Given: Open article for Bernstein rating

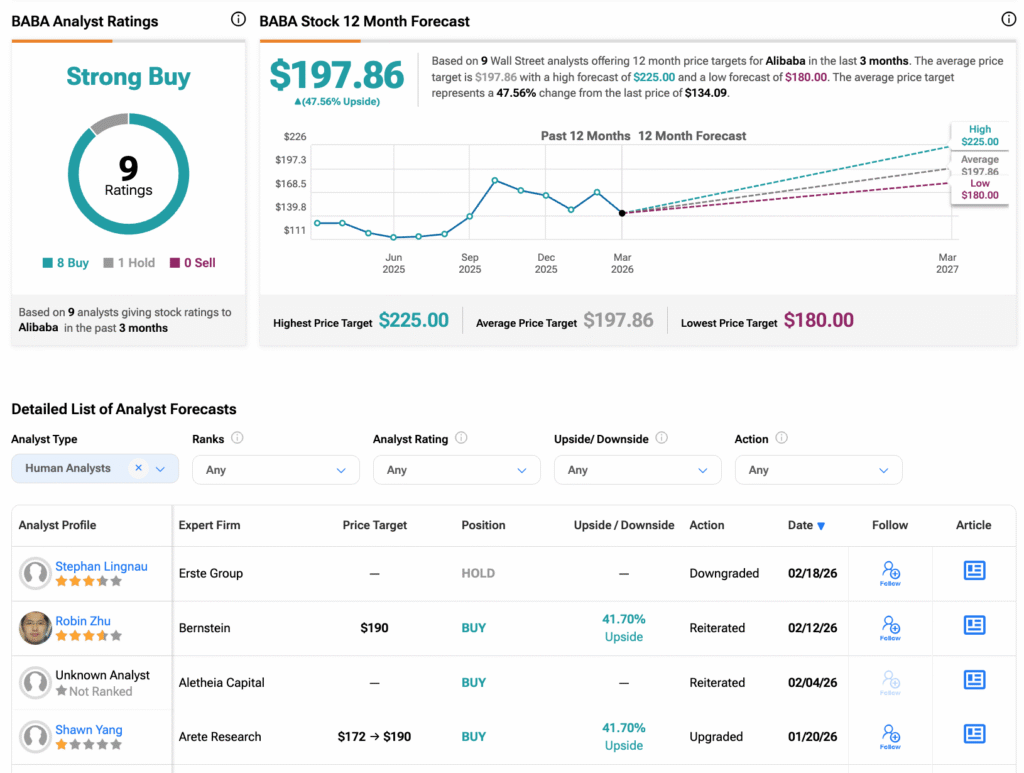Looking at the screenshot, I should [x=974, y=626].
